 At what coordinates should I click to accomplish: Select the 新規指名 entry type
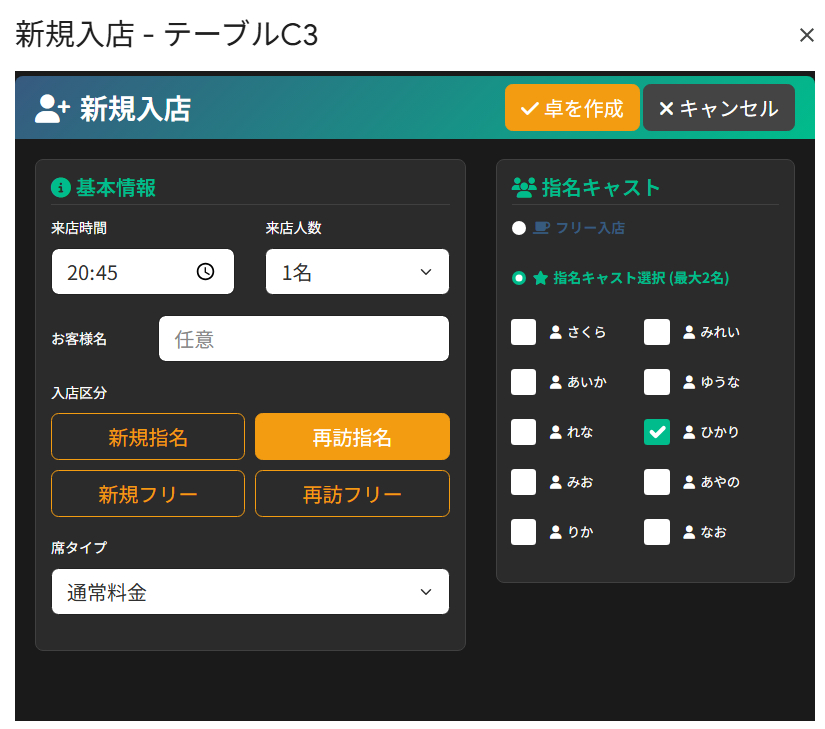(148, 437)
